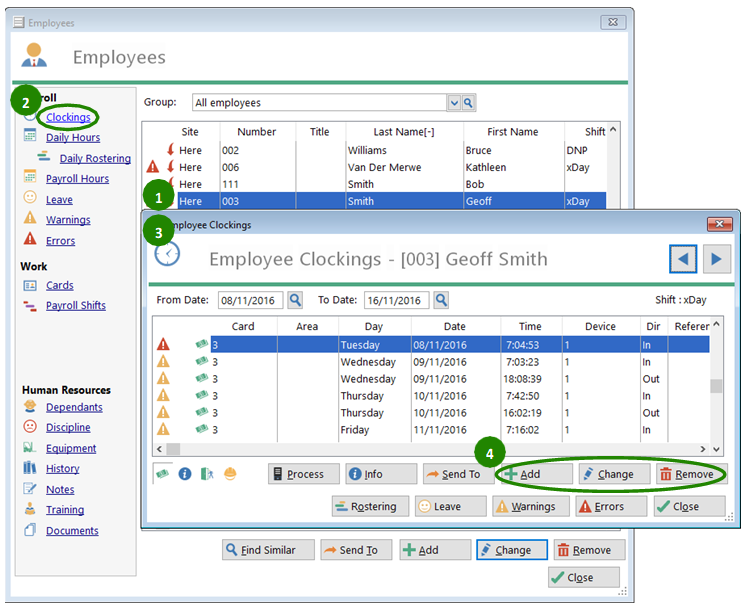Expand the Group dropdown arrow

click(x=454, y=103)
